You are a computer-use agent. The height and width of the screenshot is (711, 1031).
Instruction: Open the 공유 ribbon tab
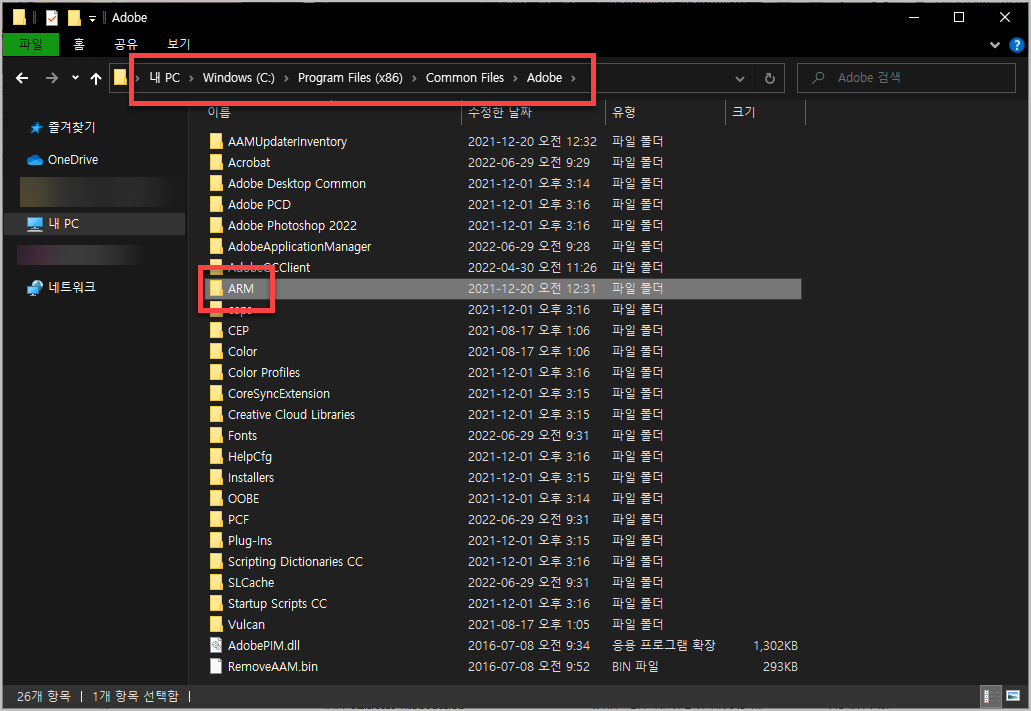pyautogui.click(x=126, y=44)
